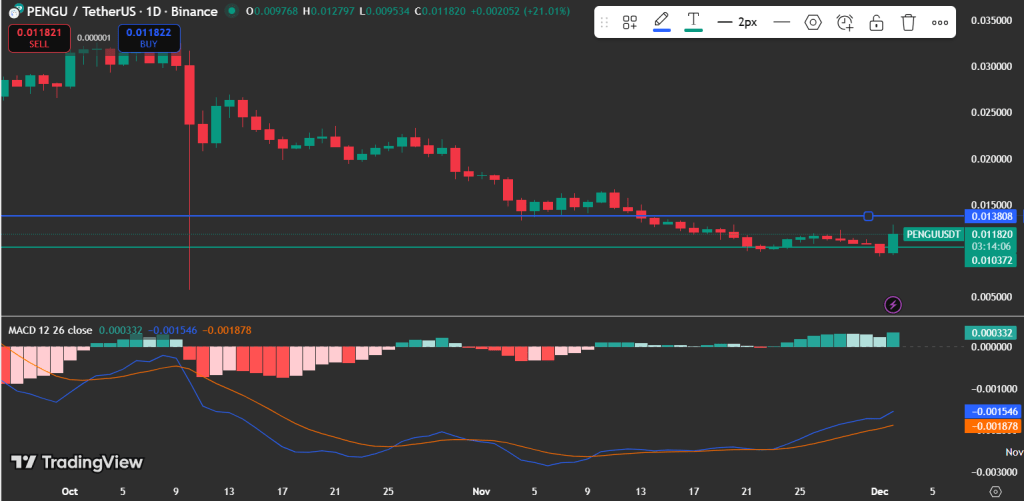Viewport: 1024px width, 501px height.
Task: Click the MACD 12 26 close legend
Action: [x=50, y=331]
